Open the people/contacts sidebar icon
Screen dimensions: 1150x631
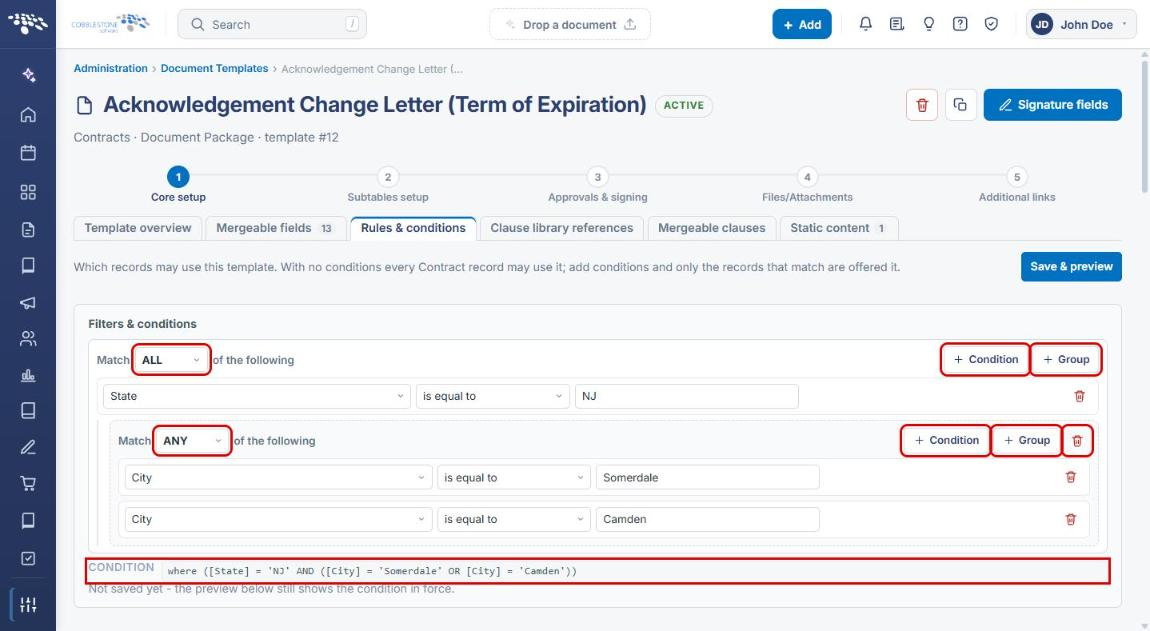[28, 338]
